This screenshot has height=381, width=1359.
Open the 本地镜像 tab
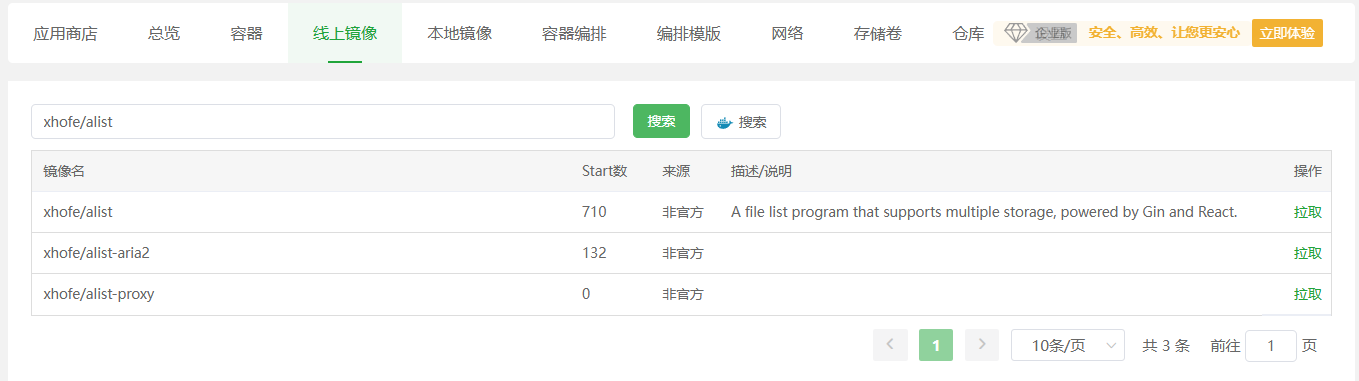[x=459, y=33]
